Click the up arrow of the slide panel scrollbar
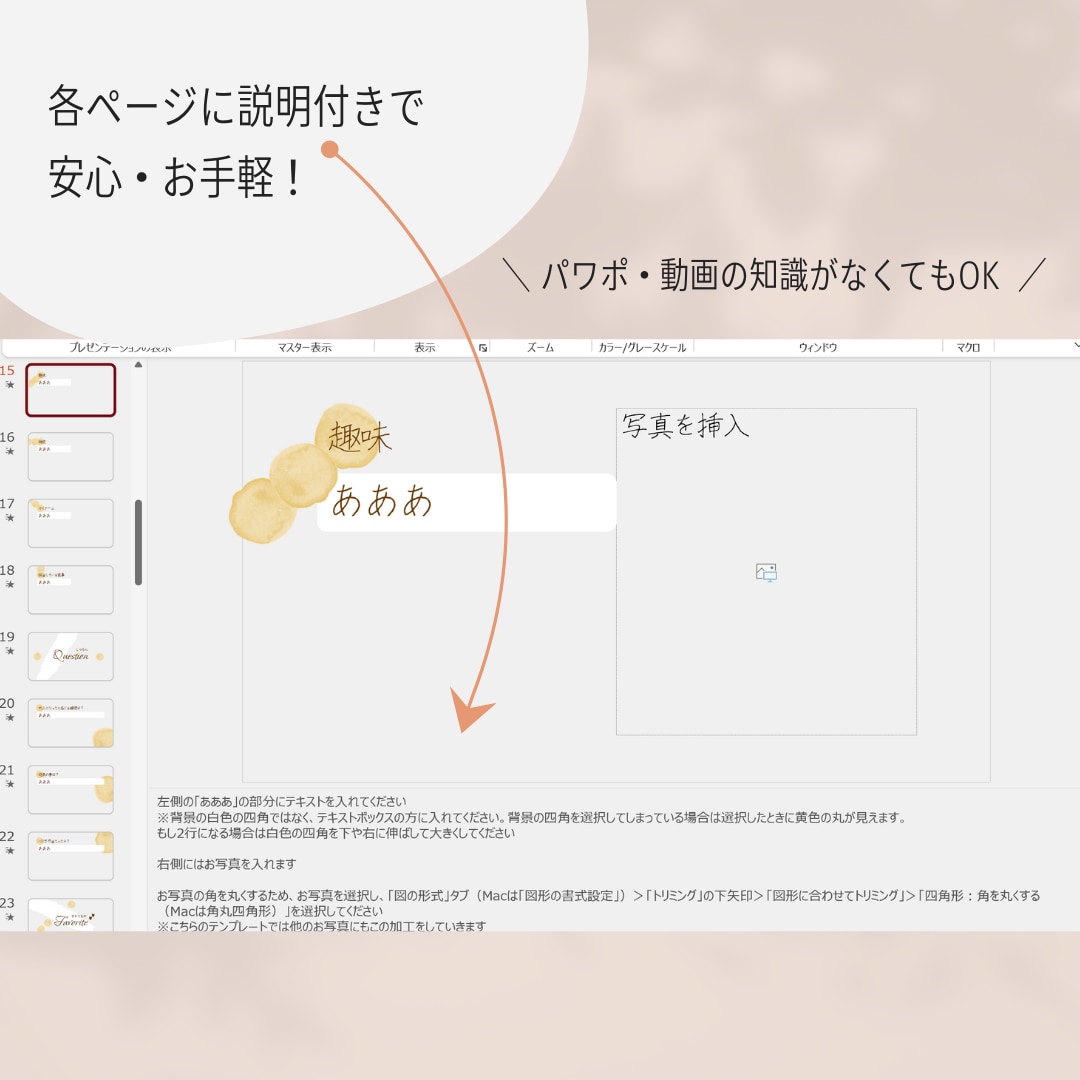Image resolution: width=1080 pixels, height=1080 pixels. point(138,365)
